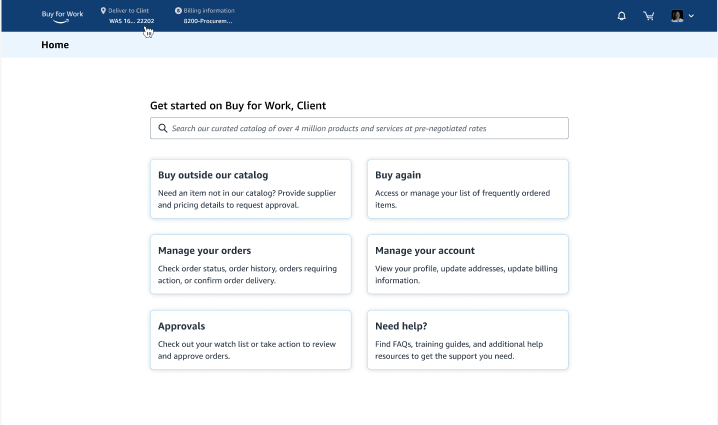The width and height of the screenshot is (718, 425).
Task: Open the Need help? card
Action: point(468,340)
